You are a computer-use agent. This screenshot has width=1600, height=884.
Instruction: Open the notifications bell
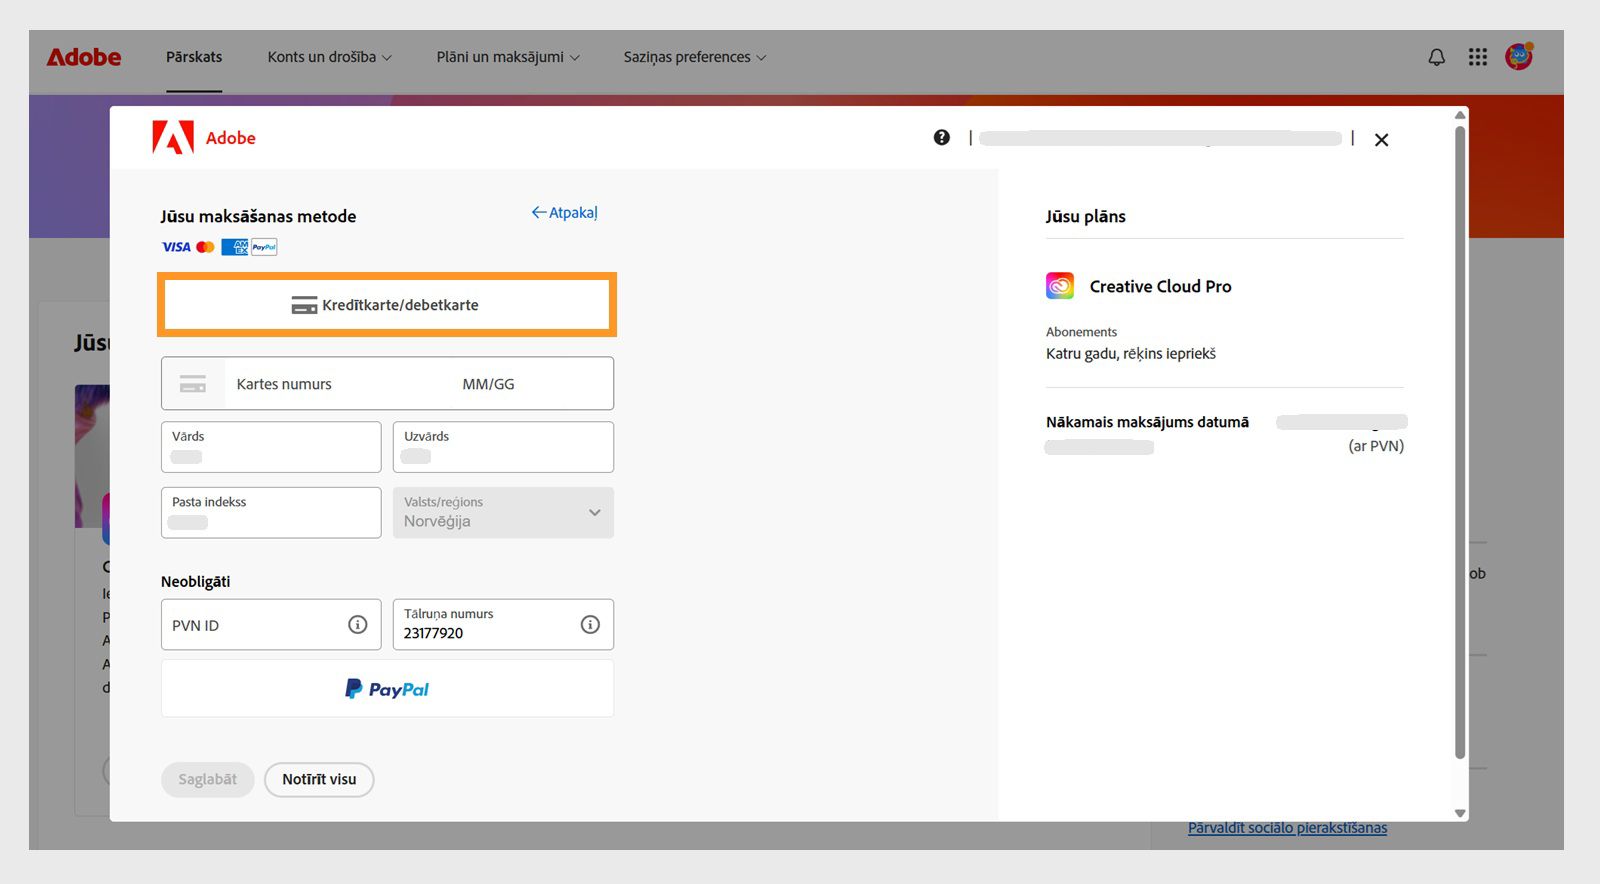(x=1436, y=57)
